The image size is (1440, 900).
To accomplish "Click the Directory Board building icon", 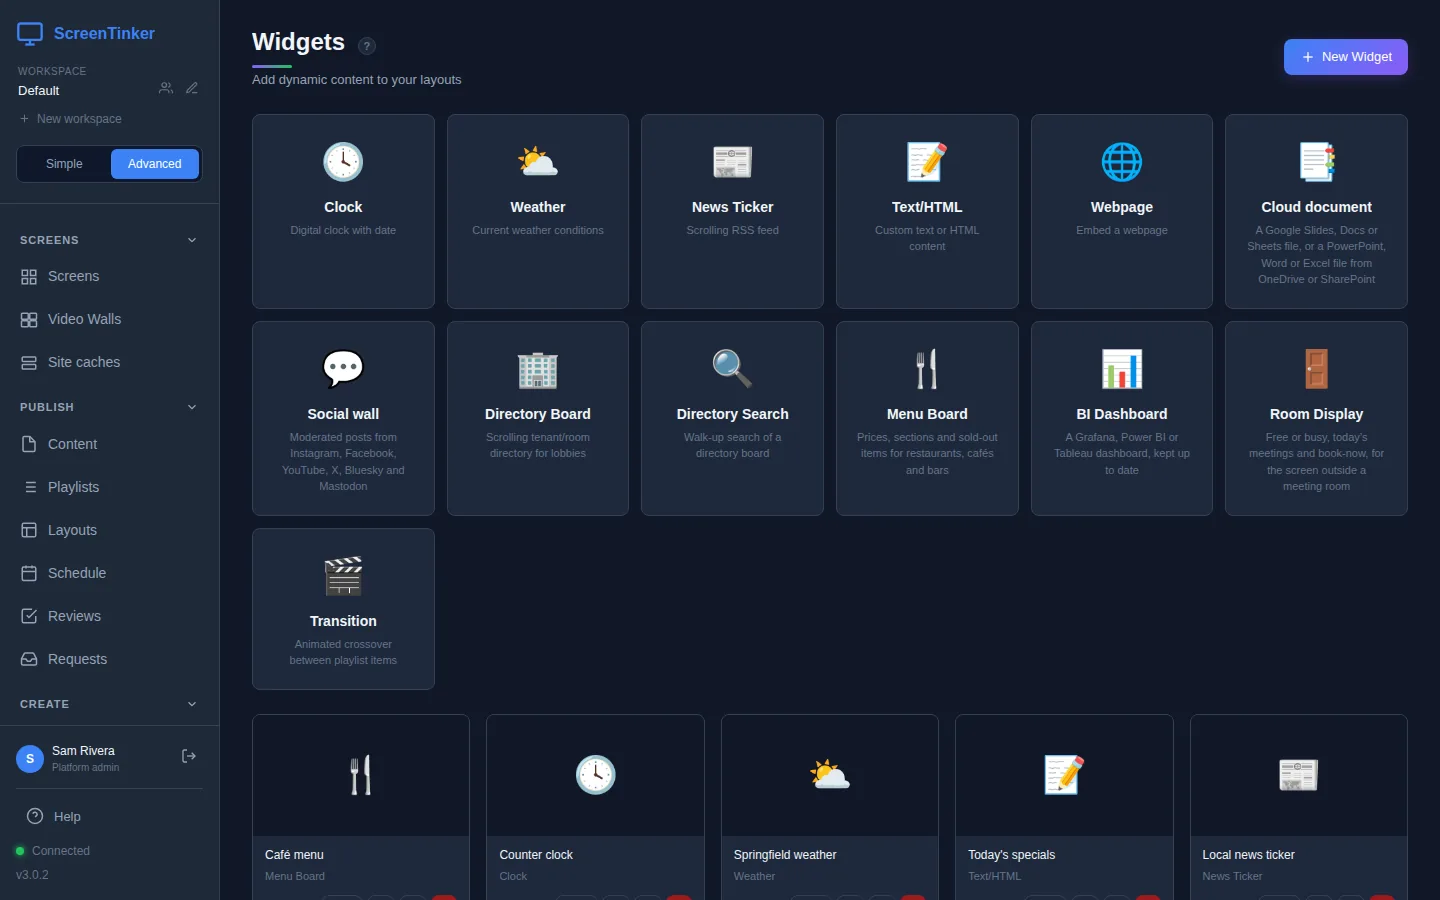I will point(538,369).
